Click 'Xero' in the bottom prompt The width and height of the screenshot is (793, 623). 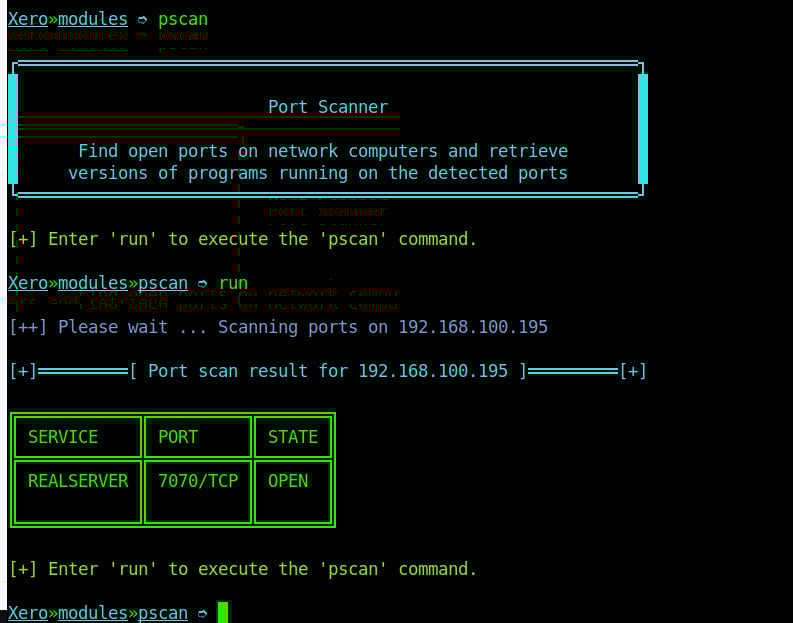pos(27,613)
